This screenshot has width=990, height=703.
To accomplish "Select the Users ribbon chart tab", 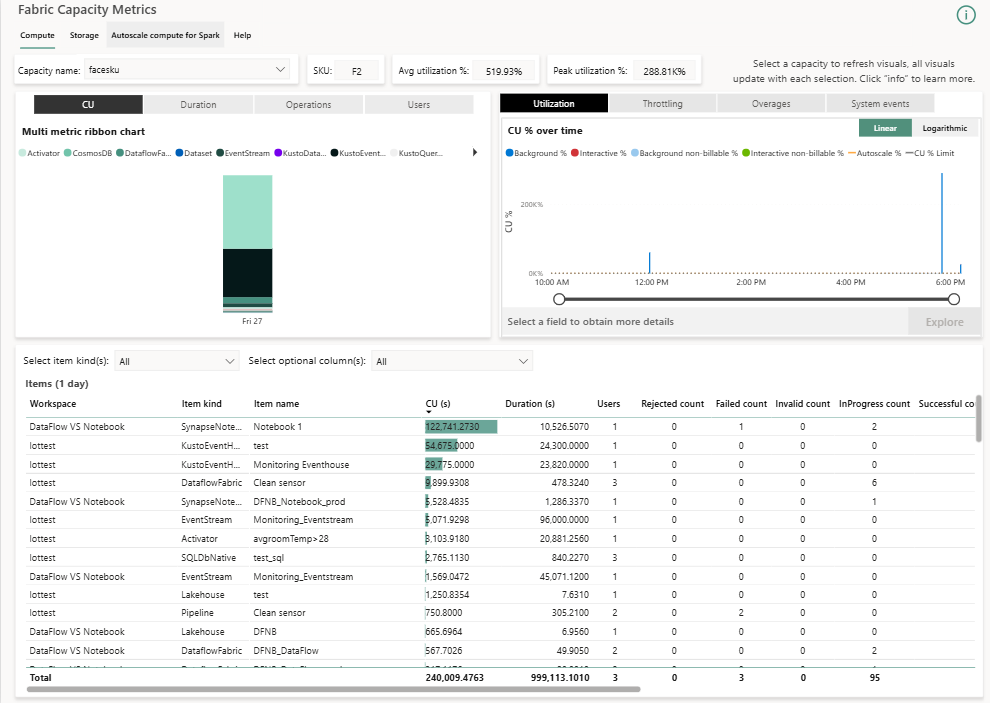I will point(419,104).
